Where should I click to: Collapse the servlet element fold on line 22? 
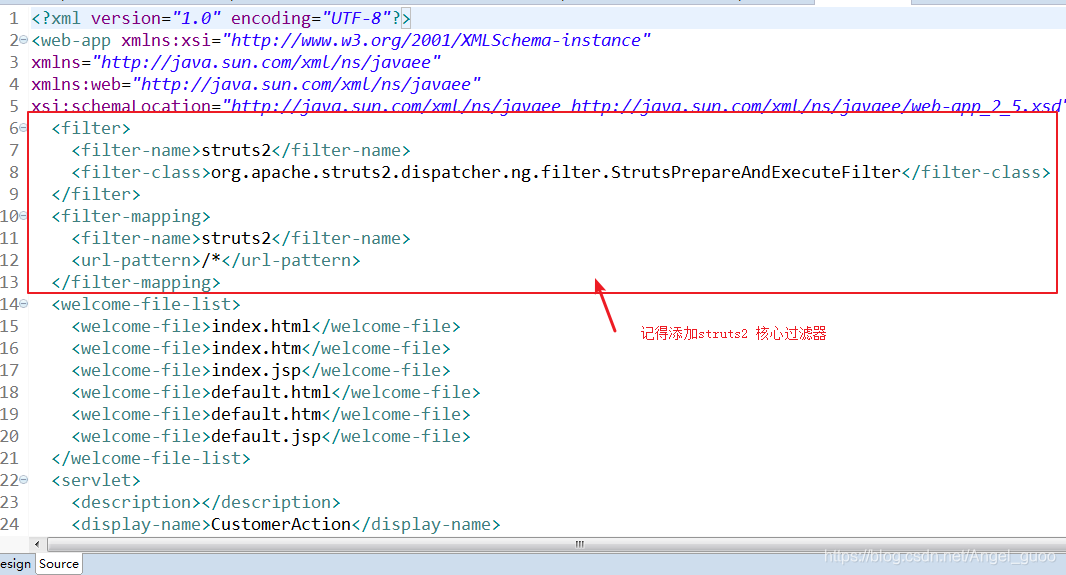(x=24, y=480)
